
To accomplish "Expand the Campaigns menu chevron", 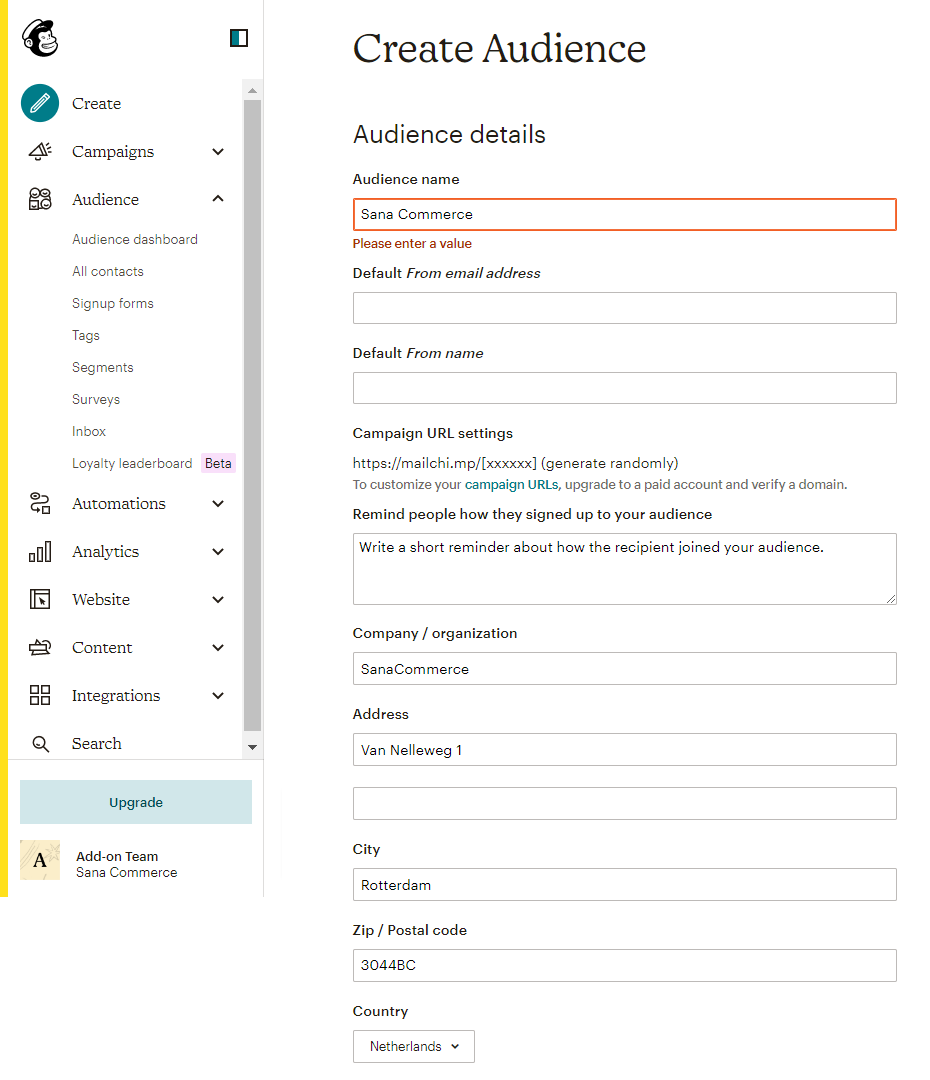I will (x=218, y=152).
